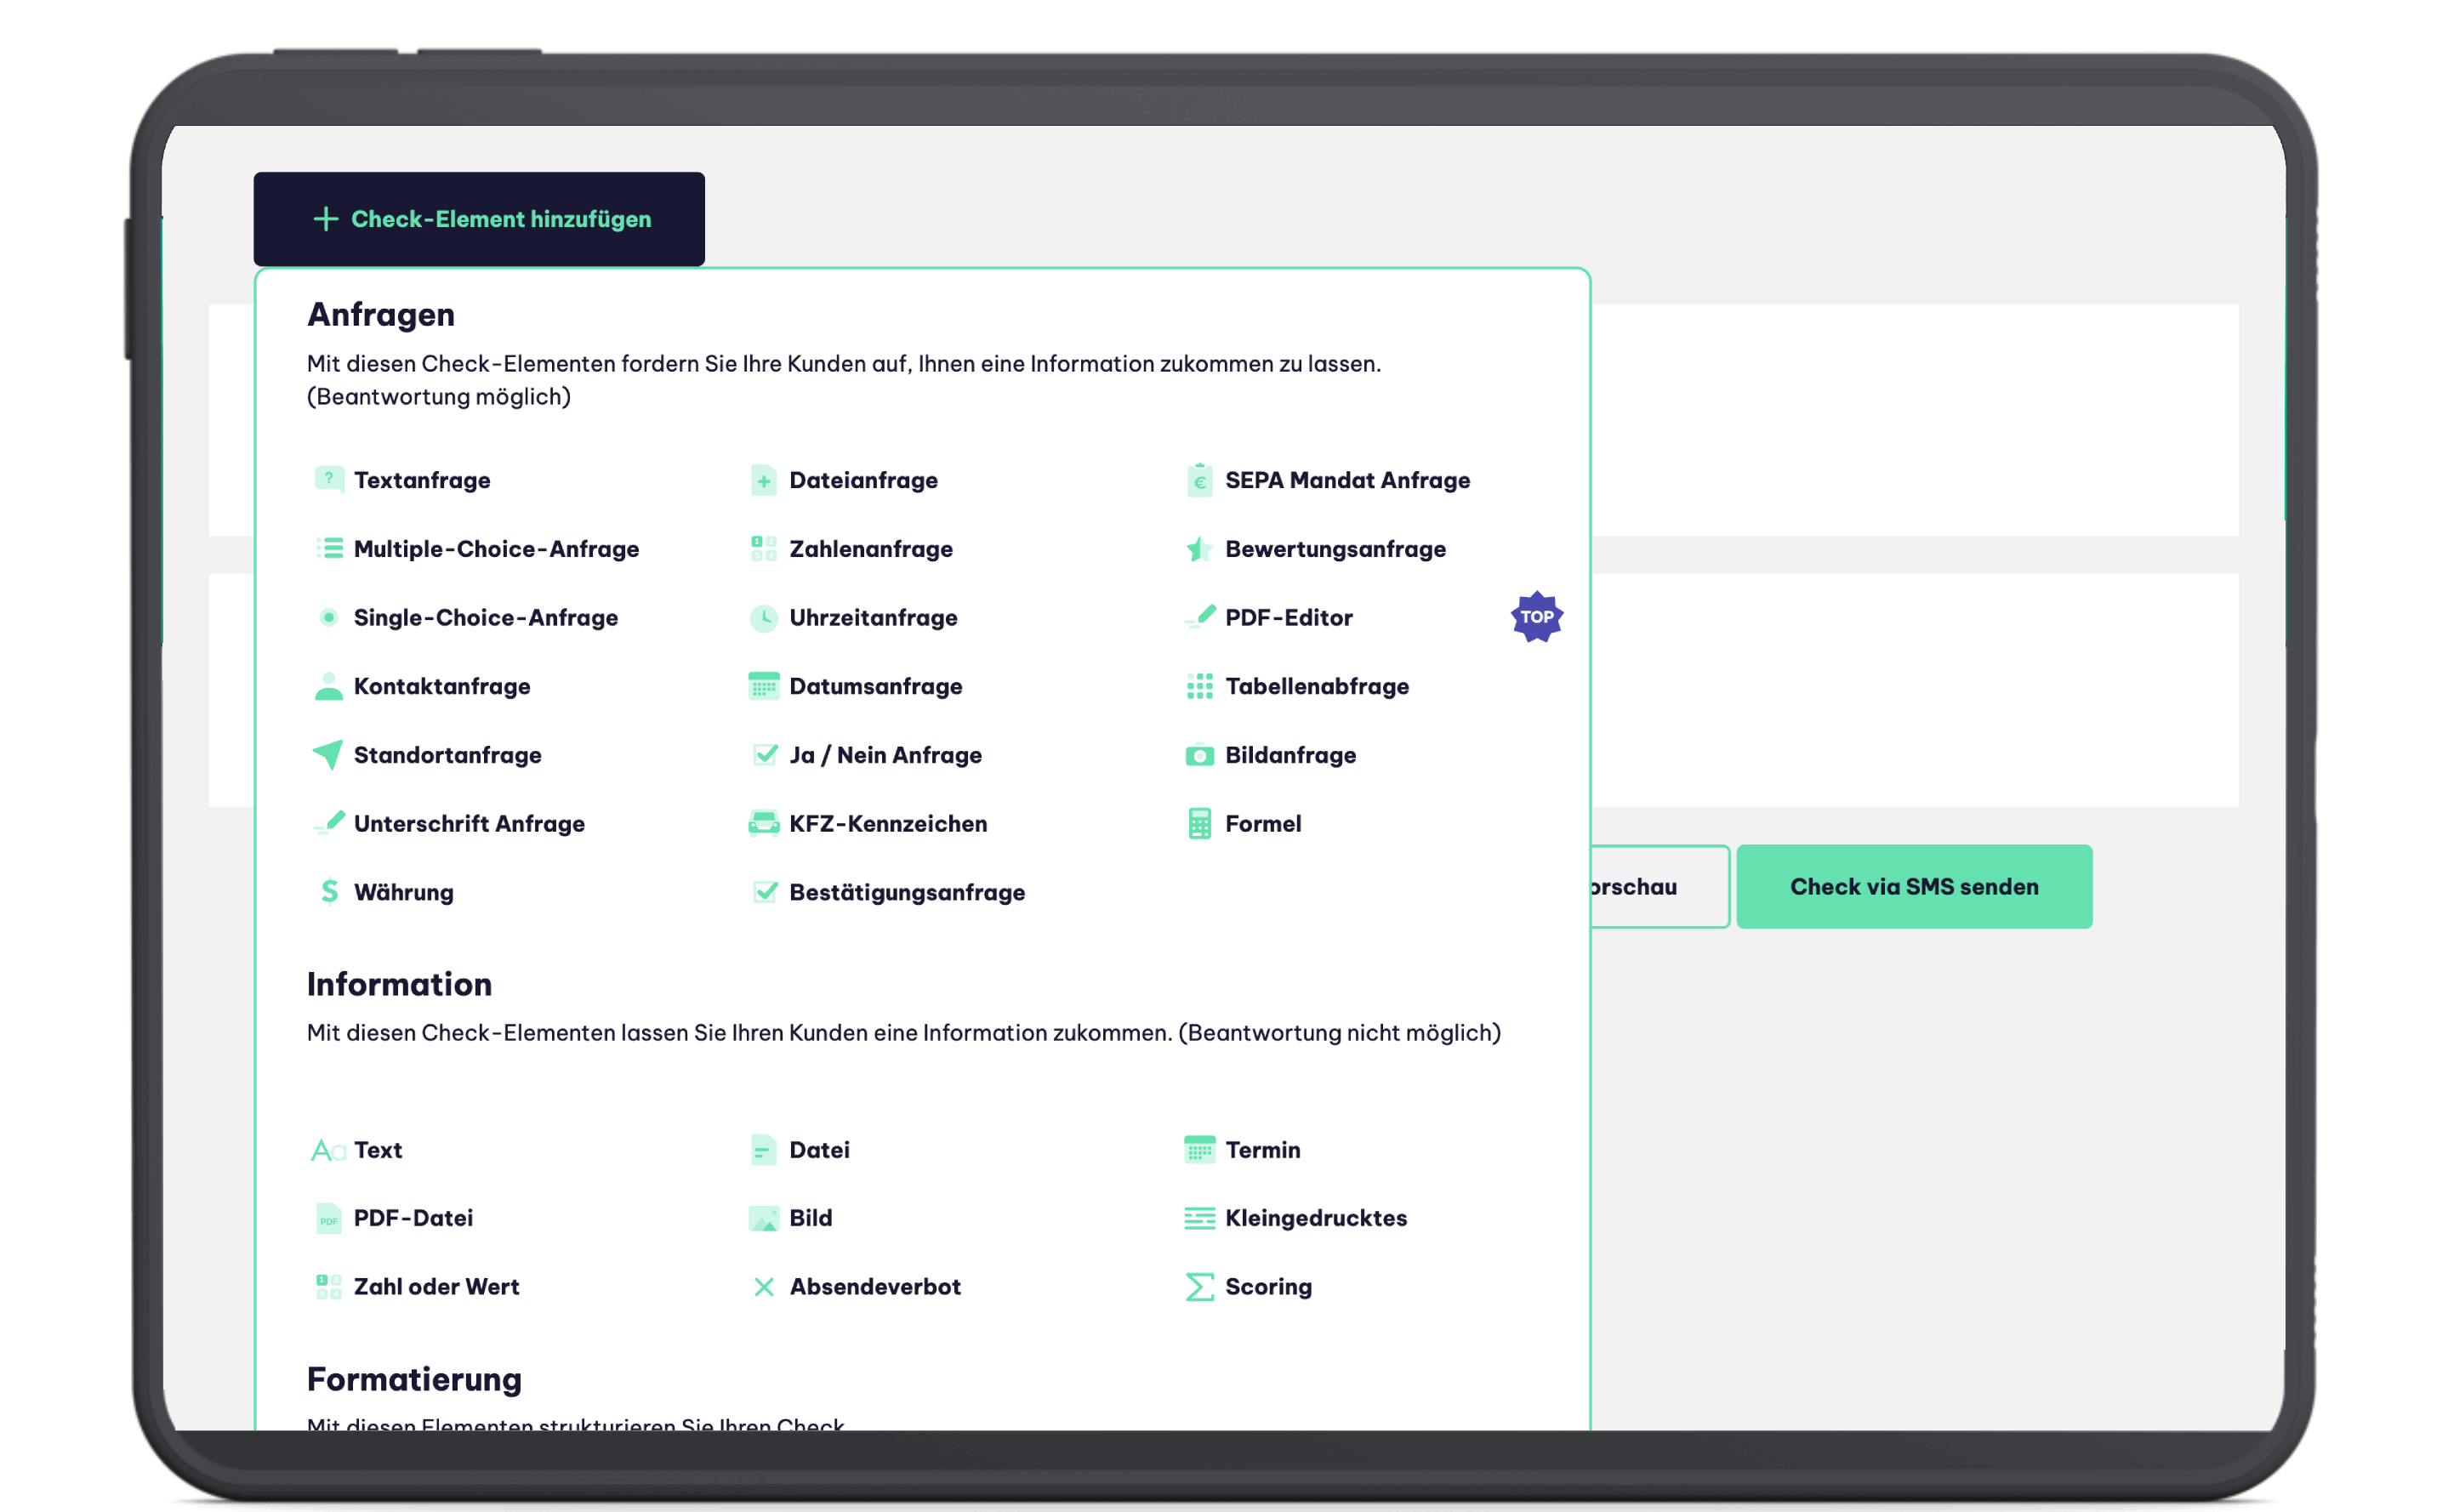
Task: Click the TOP badge next to PDF-Editor
Action: pos(1536,617)
